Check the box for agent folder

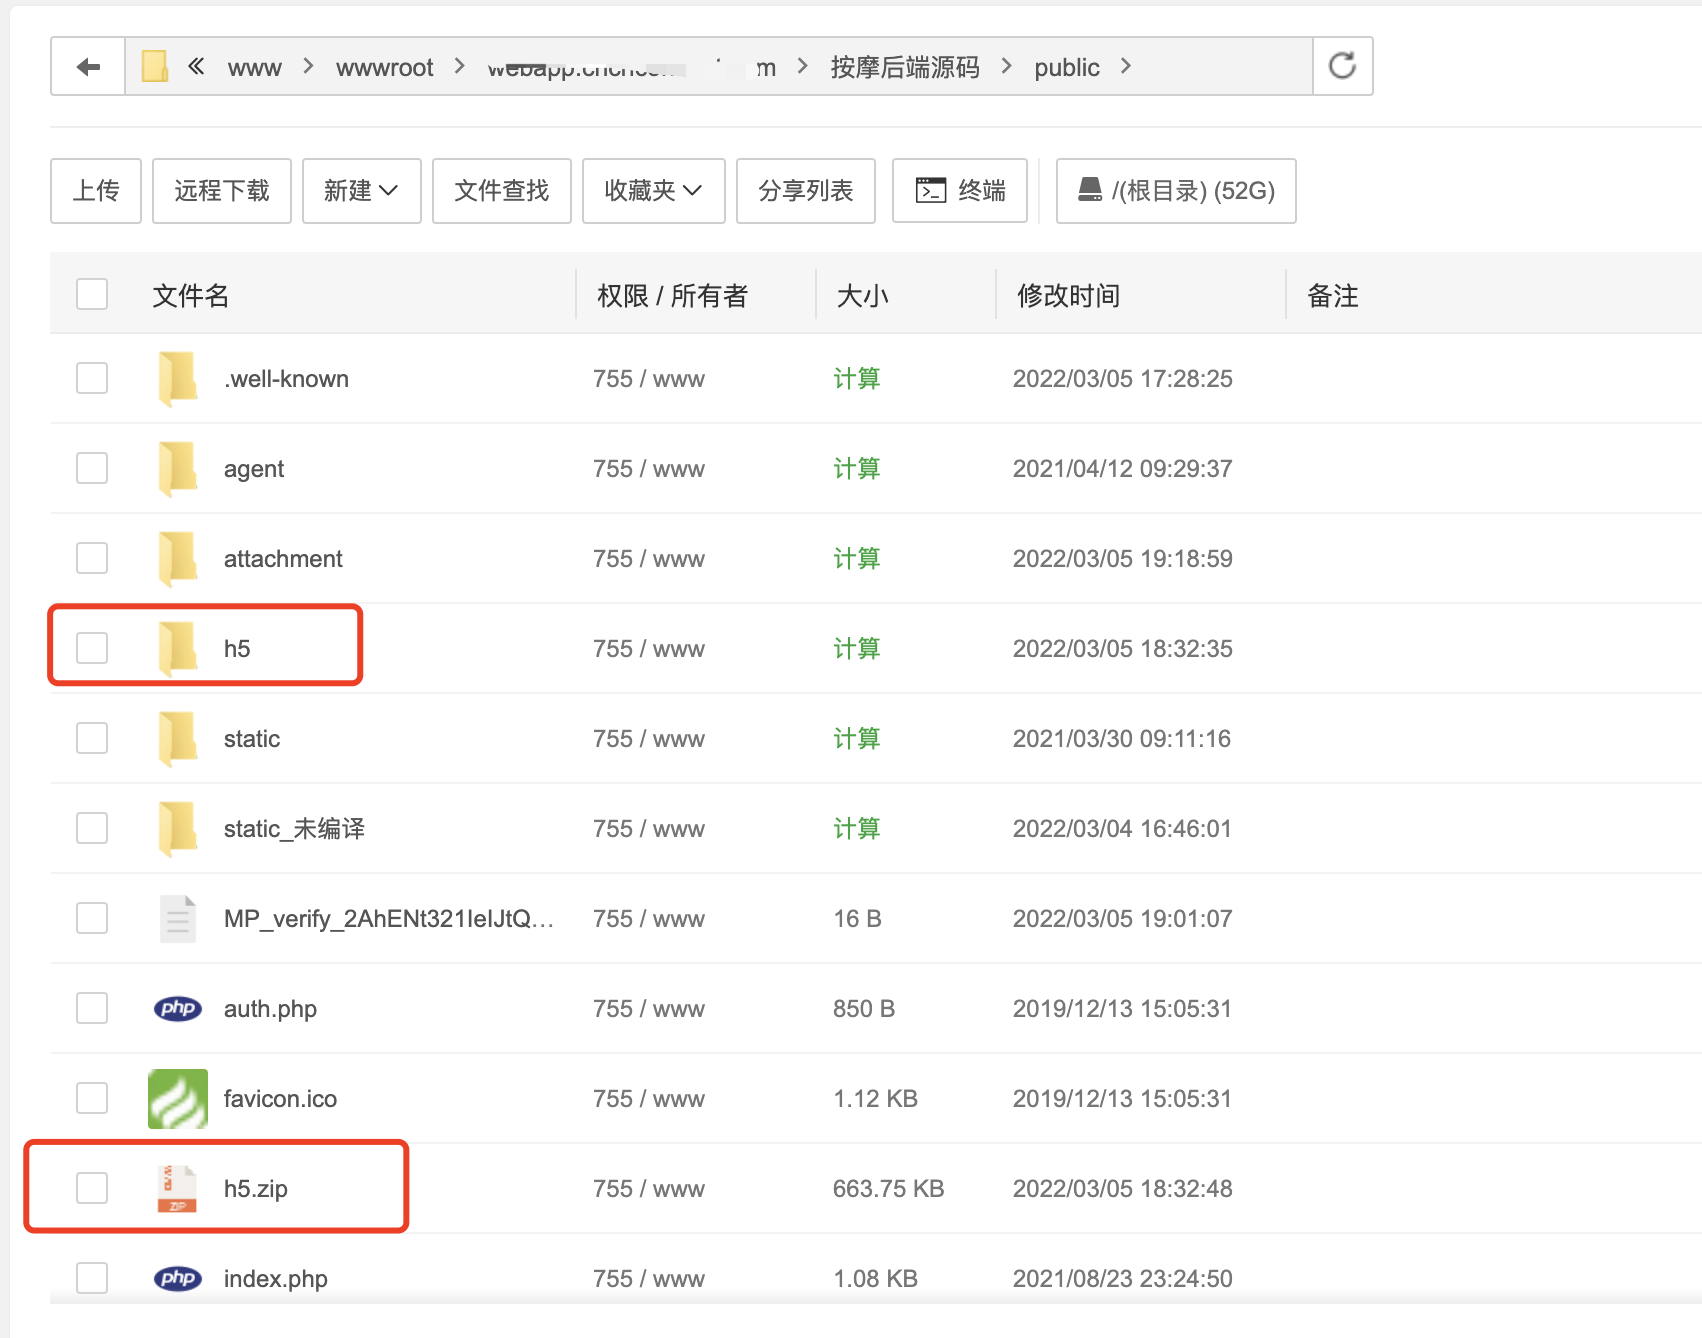tap(92, 468)
